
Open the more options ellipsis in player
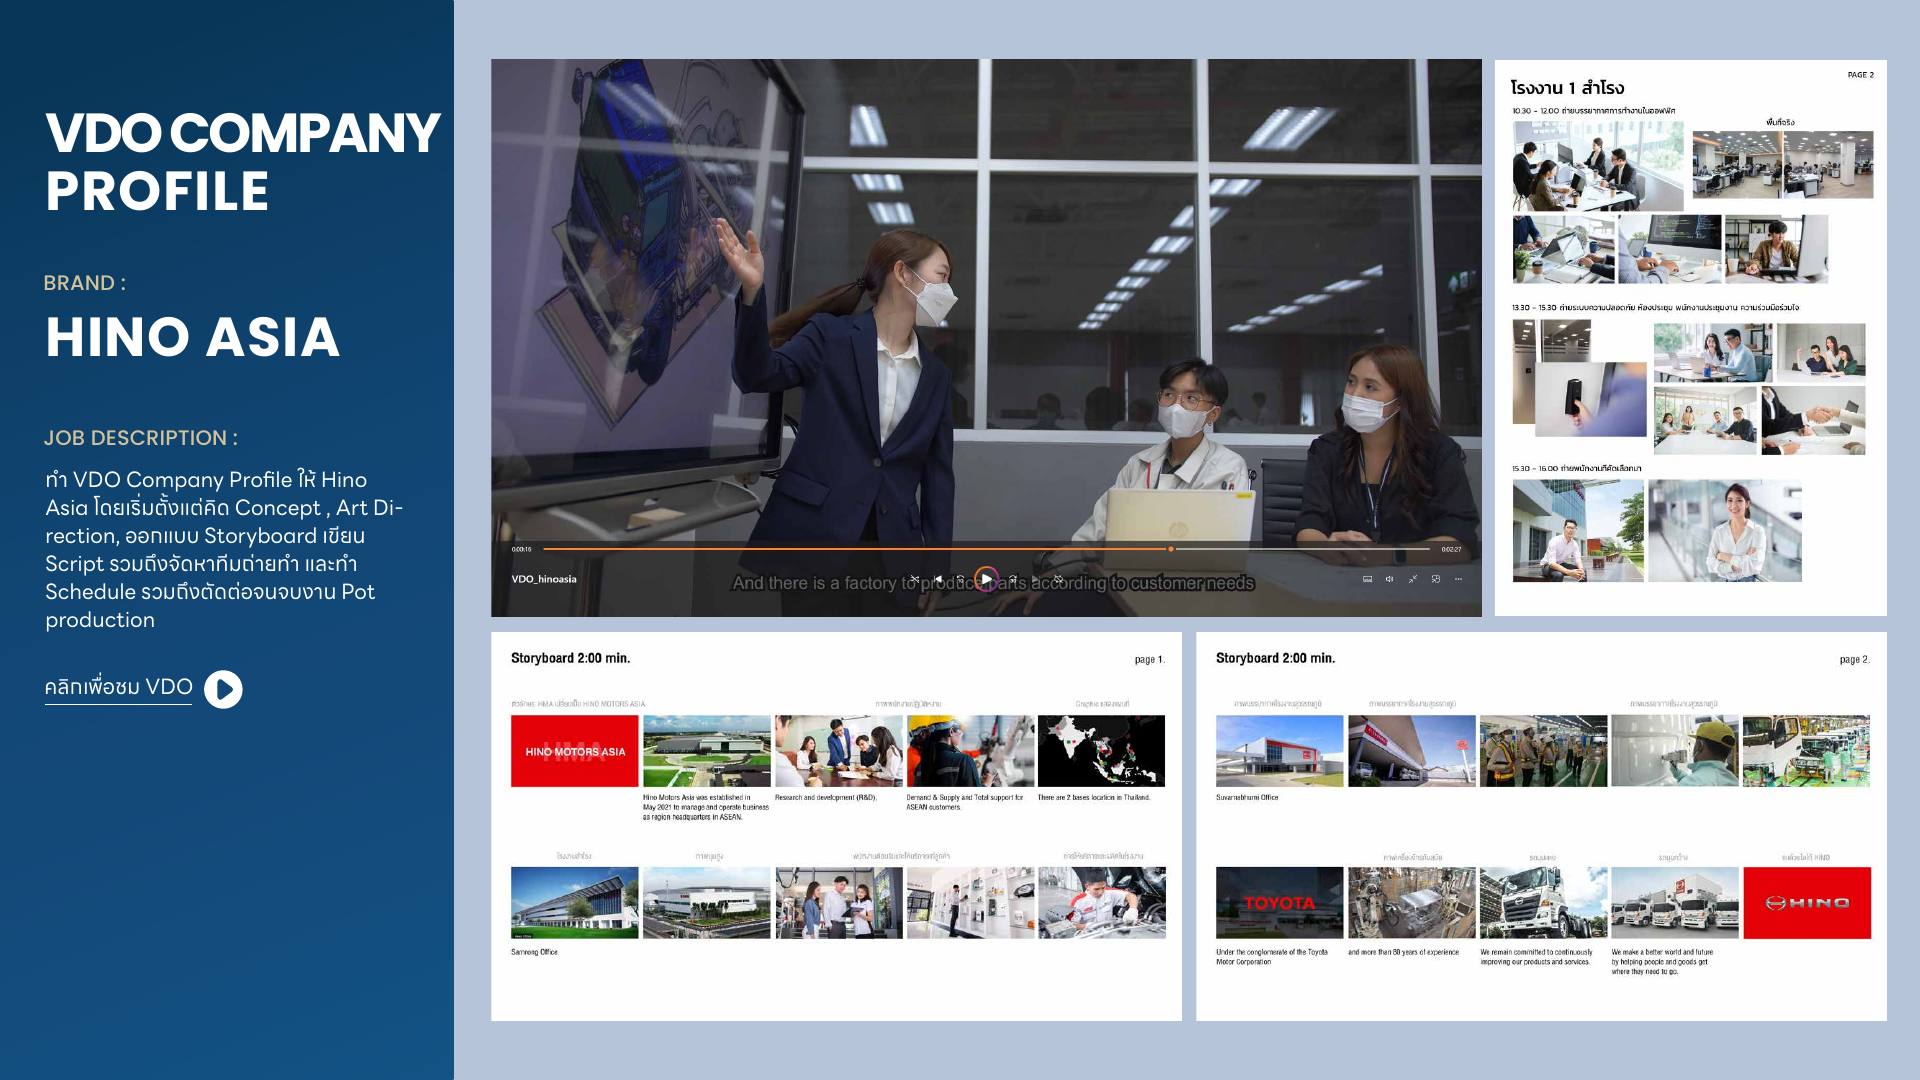1459,579
